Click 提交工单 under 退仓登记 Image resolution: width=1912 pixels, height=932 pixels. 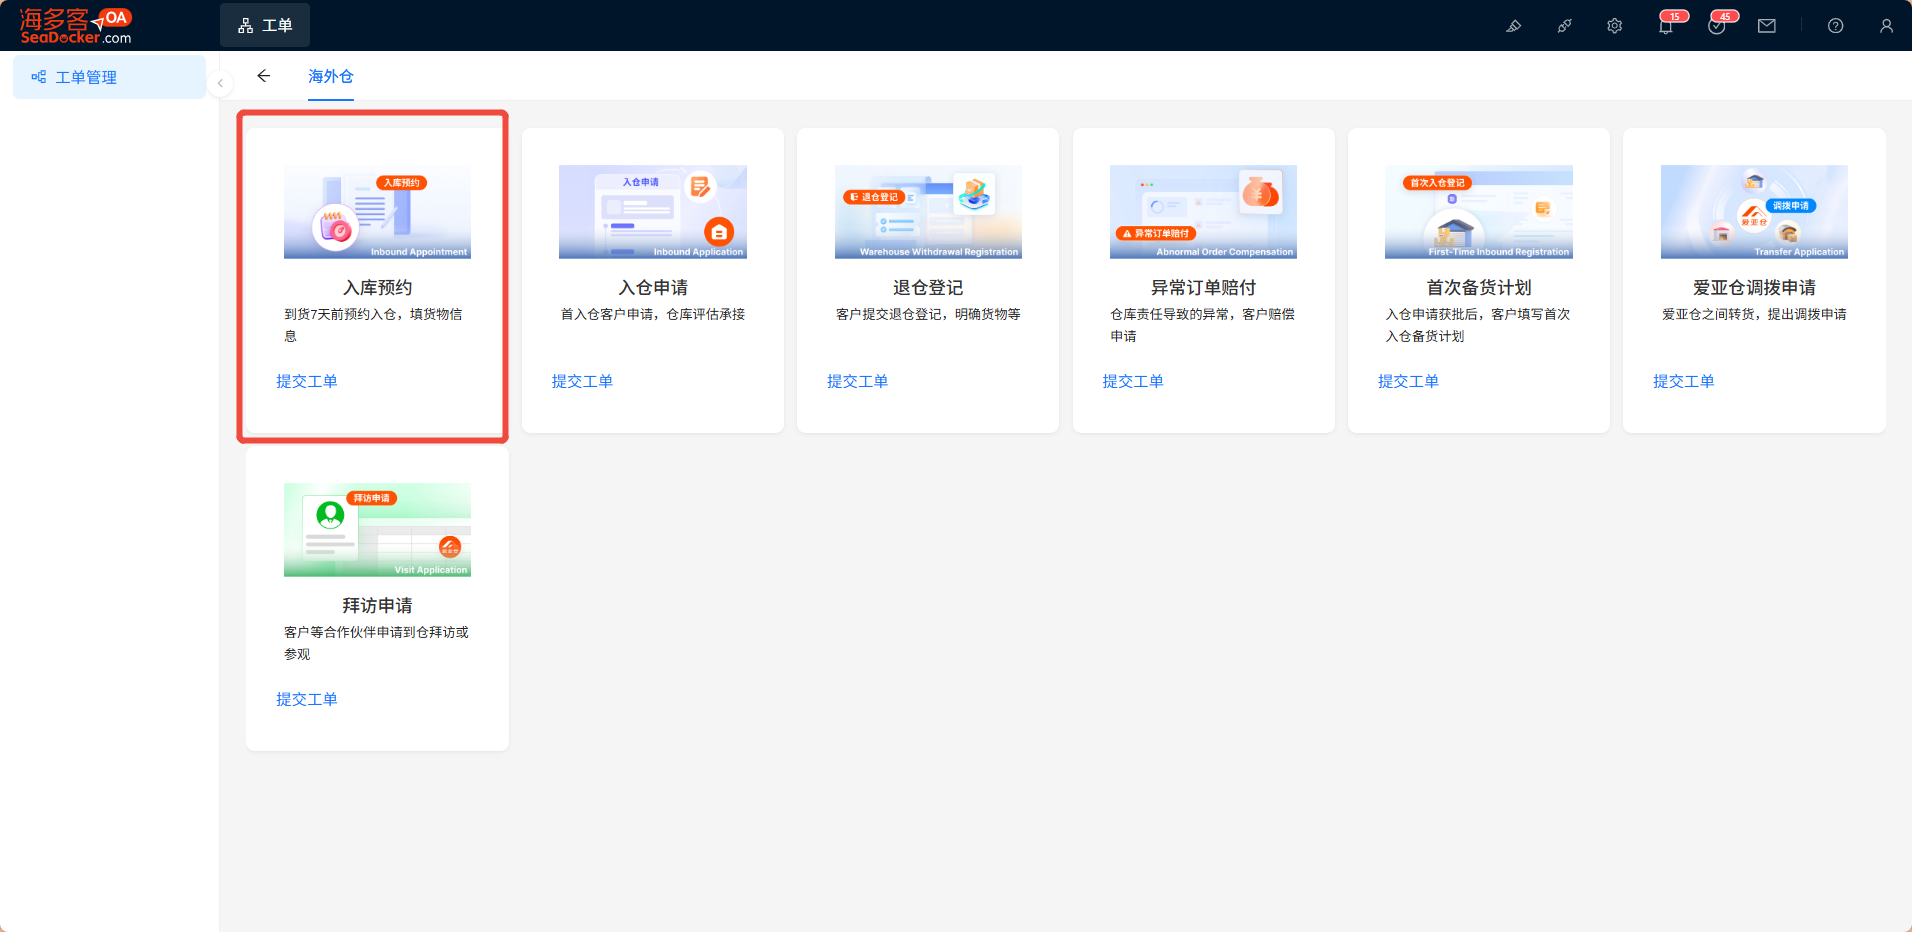click(858, 381)
